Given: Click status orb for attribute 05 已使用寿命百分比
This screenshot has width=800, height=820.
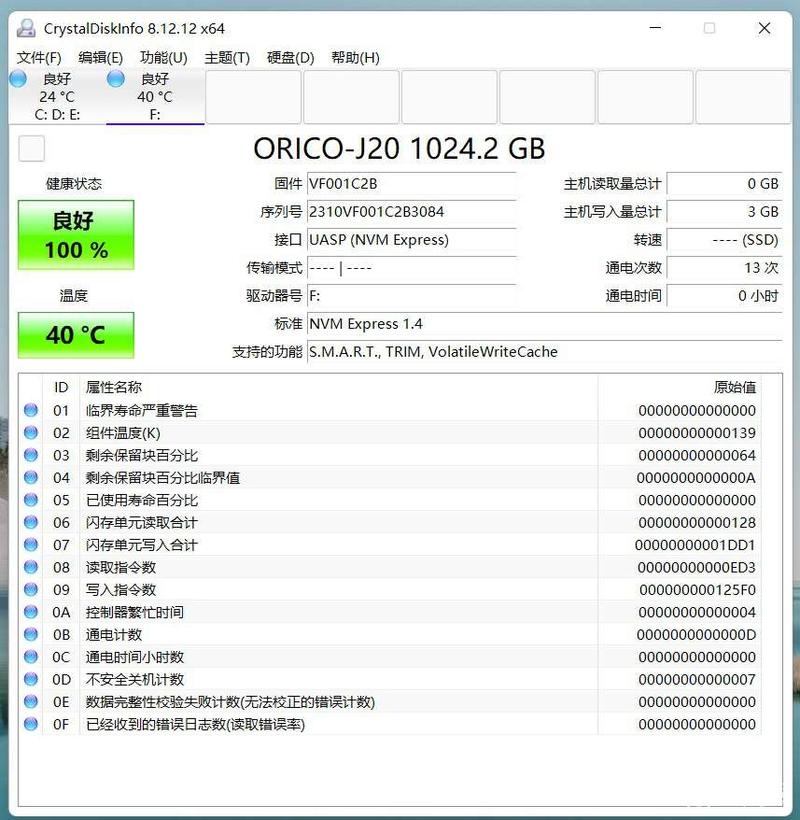Looking at the screenshot, I should 31,500.
